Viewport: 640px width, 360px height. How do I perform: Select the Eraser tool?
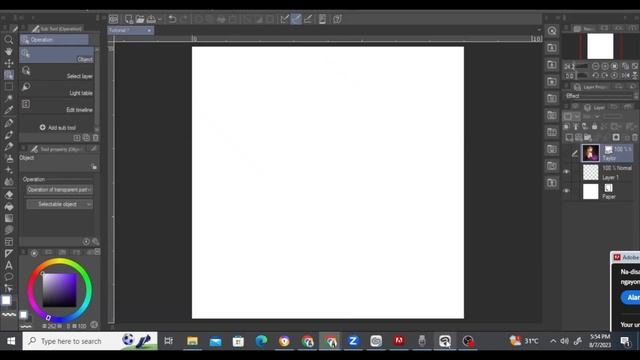click(x=9, y=195)
